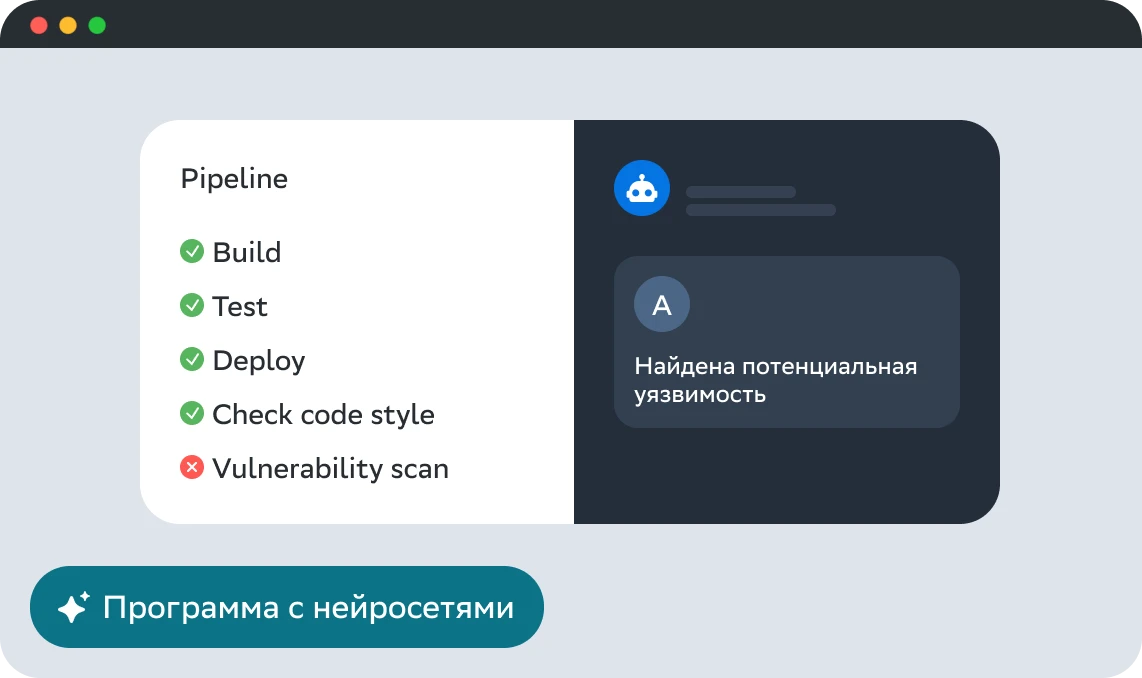Select the round "A" user avatar
Image resolution: width=1142 pixels, height=678 pixels.
pos(661,305)
